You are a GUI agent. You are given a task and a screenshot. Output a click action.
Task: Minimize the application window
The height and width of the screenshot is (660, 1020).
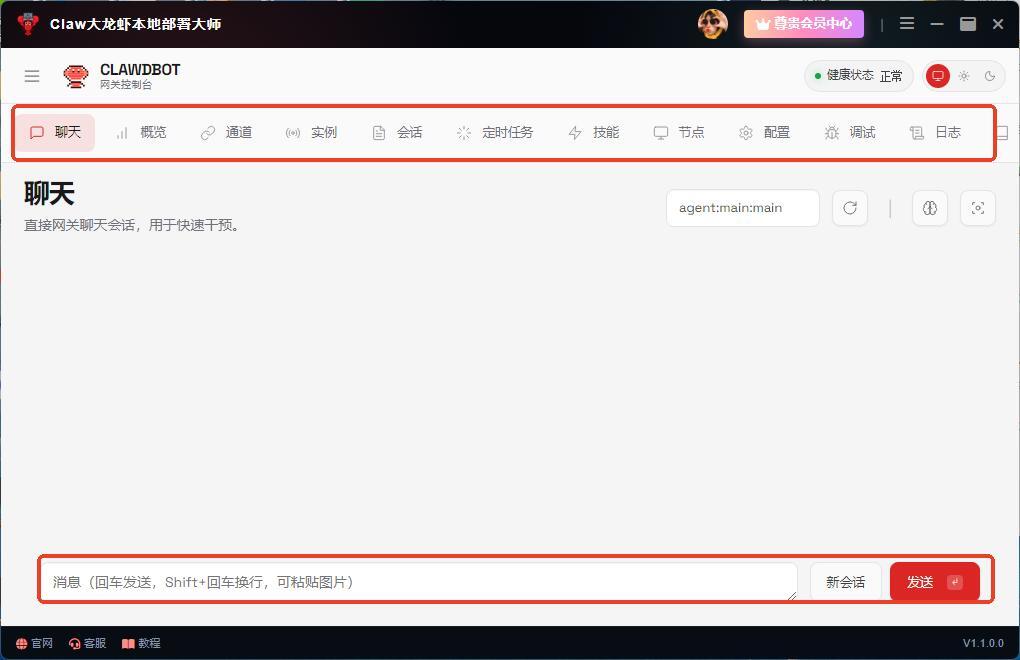tap(937, 24)
